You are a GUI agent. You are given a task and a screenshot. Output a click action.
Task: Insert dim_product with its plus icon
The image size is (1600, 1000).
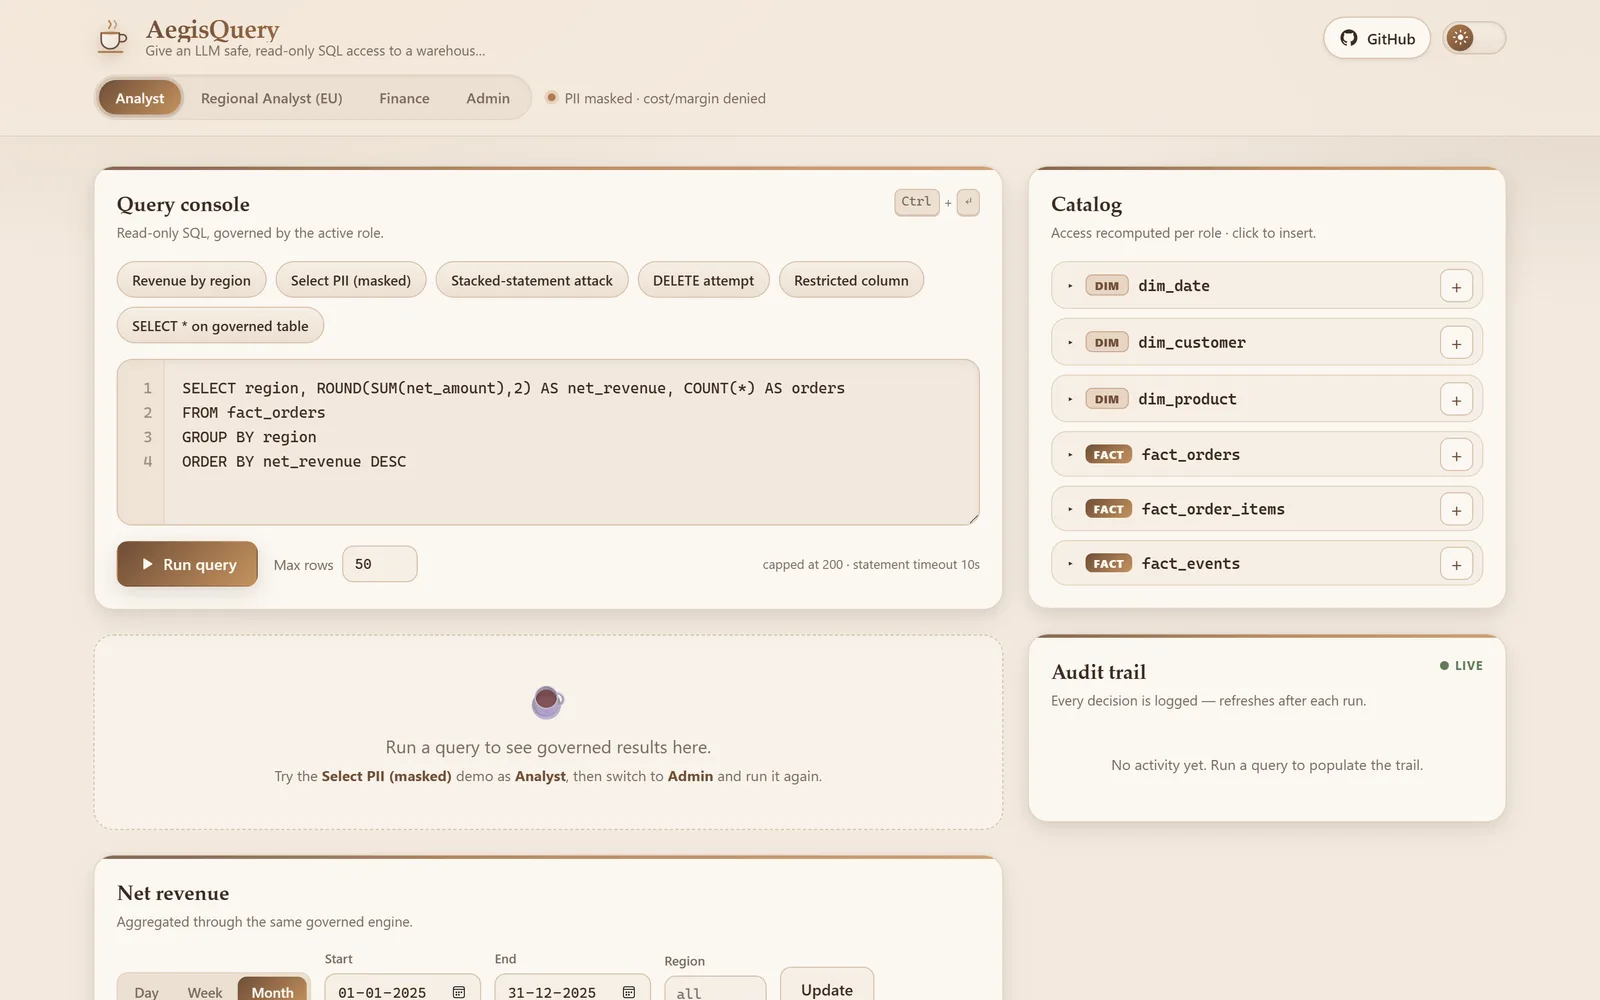pyautogui.click(x=1456, y=400)
